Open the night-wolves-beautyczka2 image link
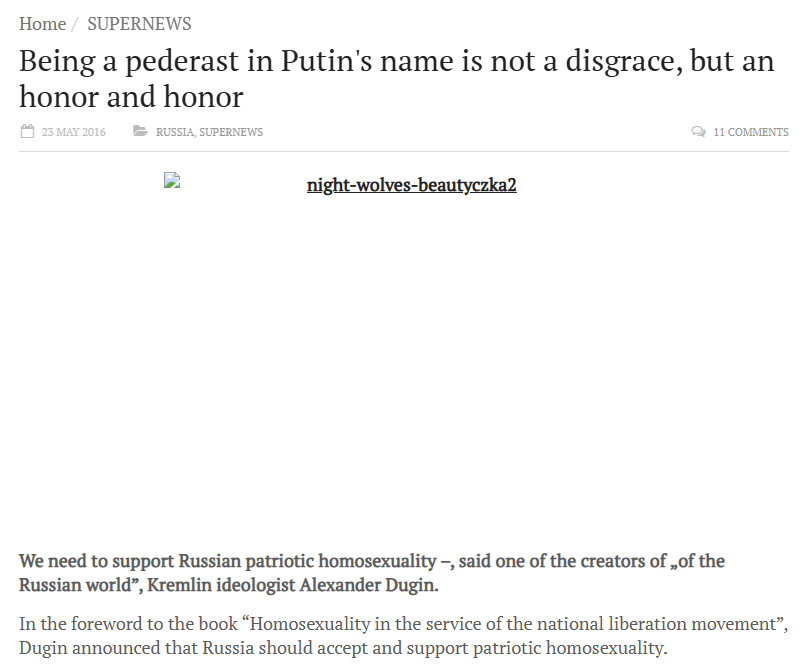 (x=411, y=185)
